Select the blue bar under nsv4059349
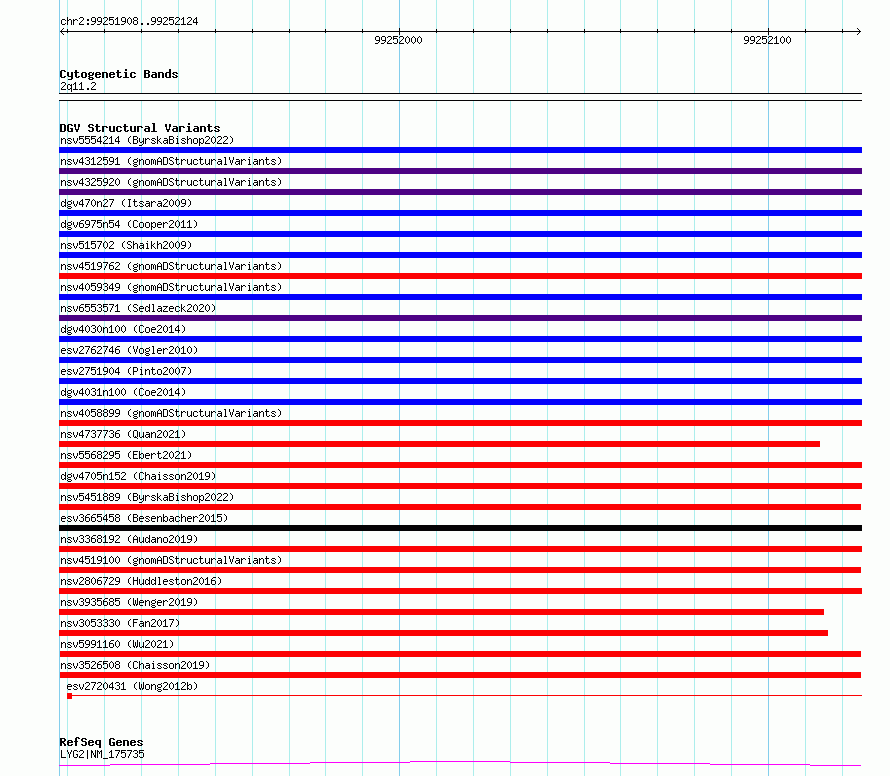 tap(460, 297)
